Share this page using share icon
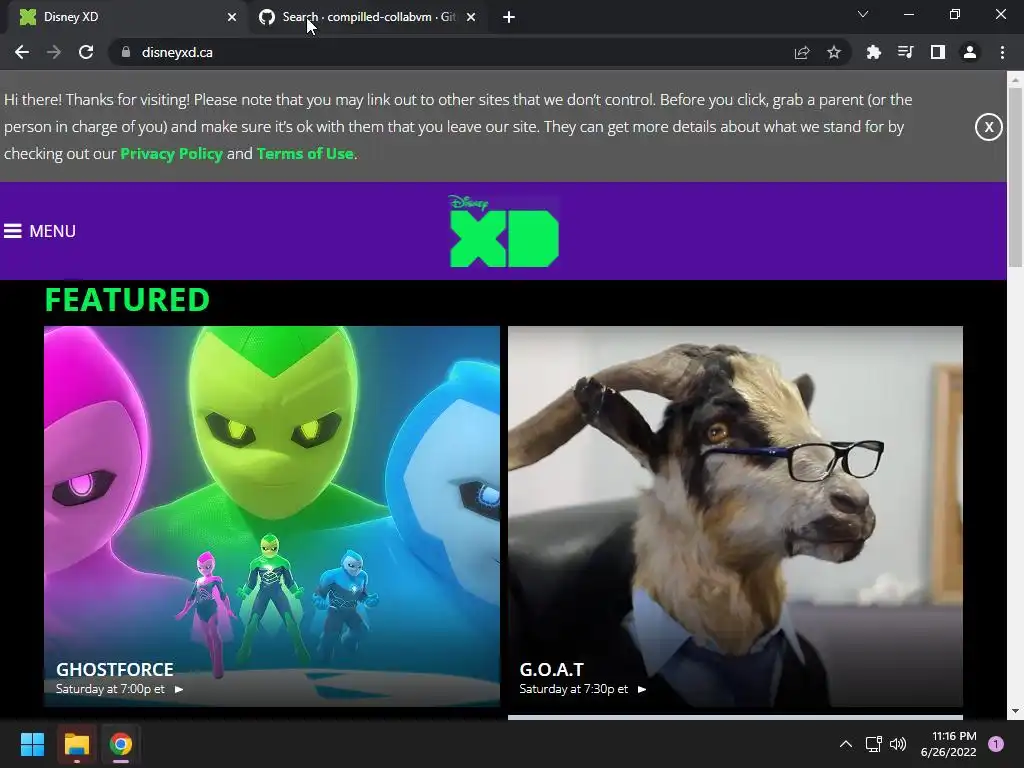This screenshot has height=768, width=1024. click(802, 52)
